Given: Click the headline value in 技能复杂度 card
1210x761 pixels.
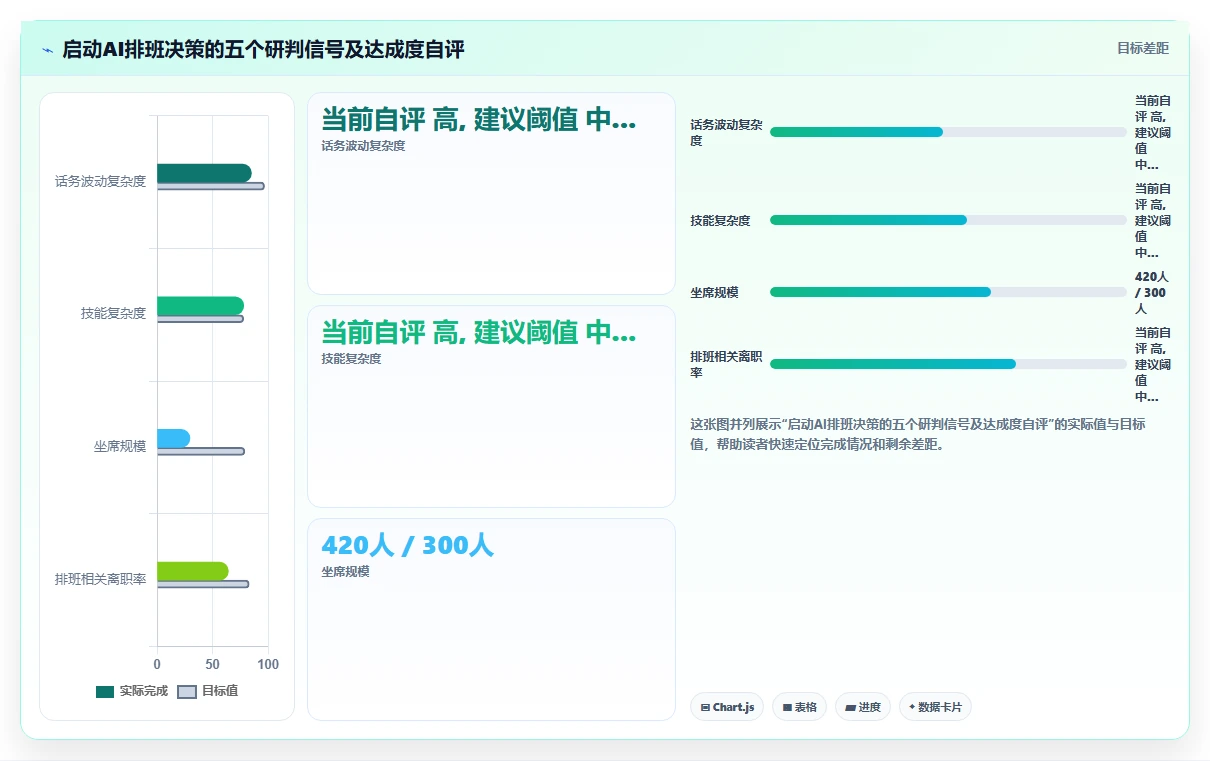Looking at the screenshot, I should (x=478, y=332).
